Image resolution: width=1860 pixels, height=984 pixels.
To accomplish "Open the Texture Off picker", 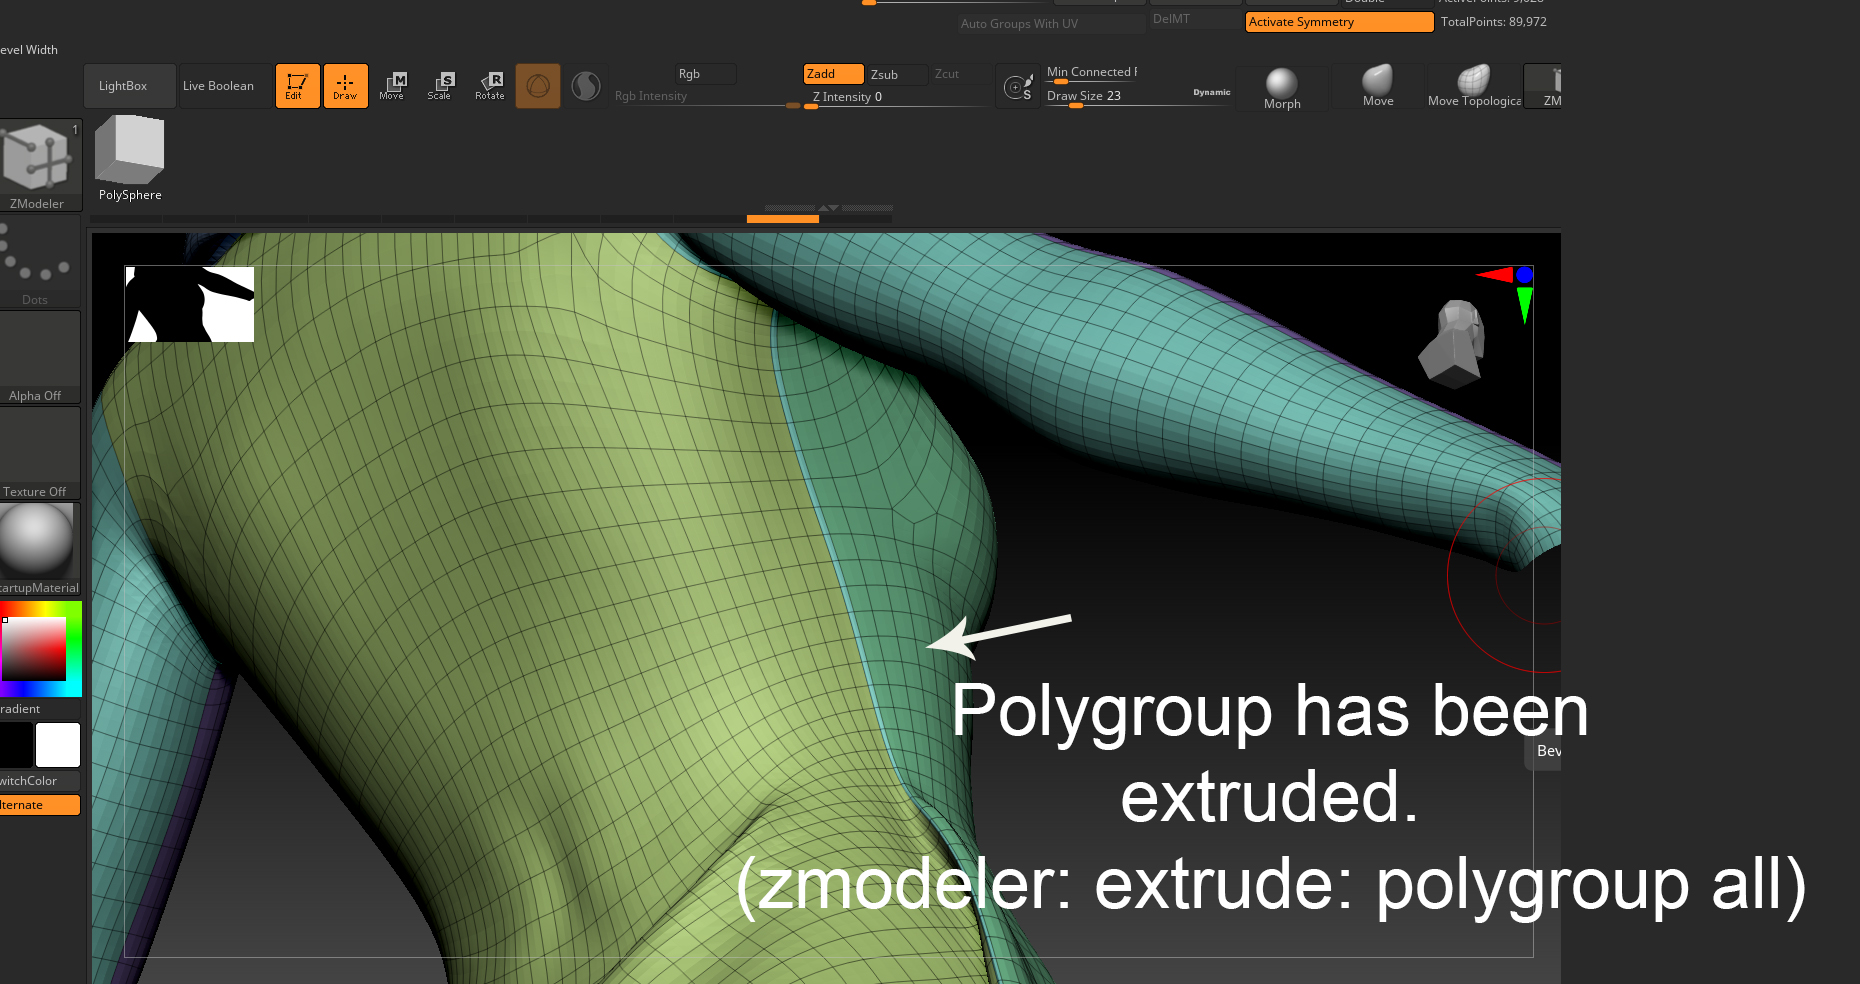I will click(39, 452).
